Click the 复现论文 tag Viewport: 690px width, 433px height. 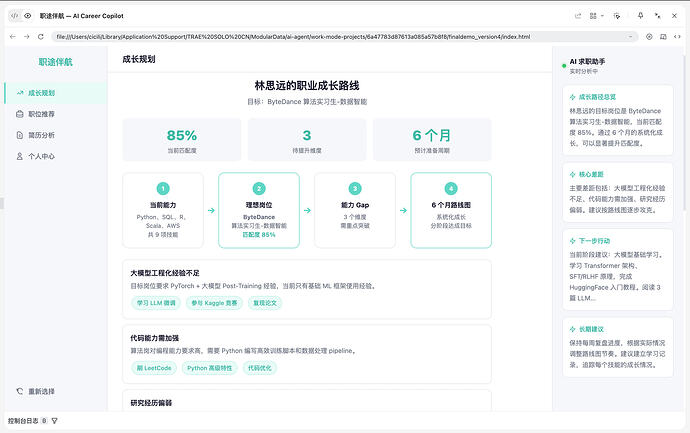(x=265, y=303)
